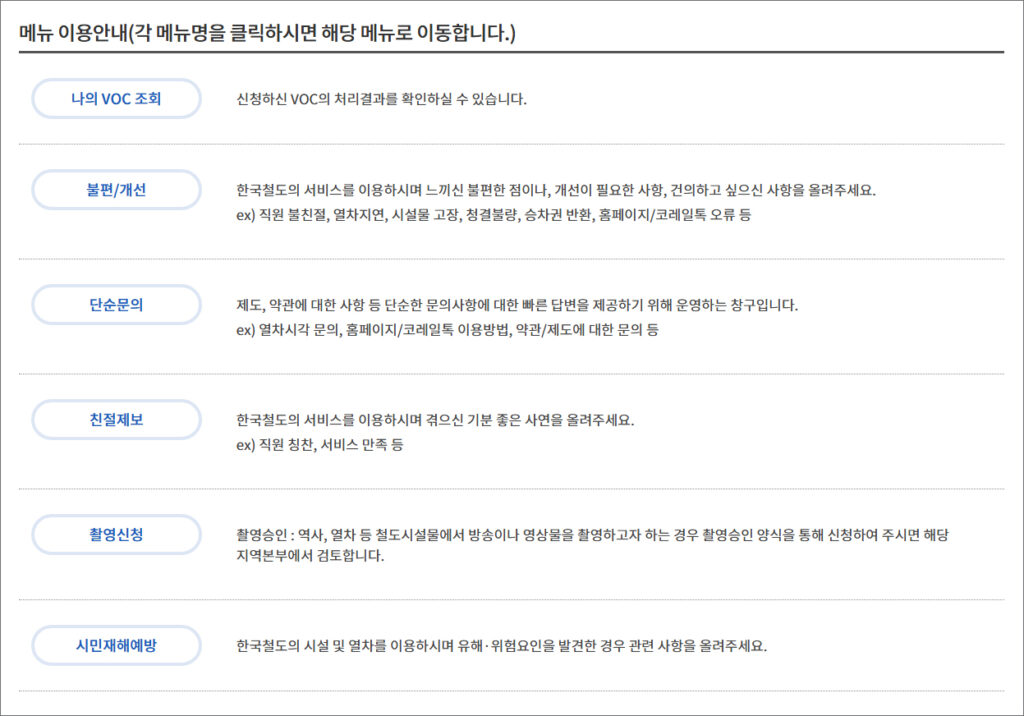The width and height of the screenshot is (1024, 716).
Task: Select the 단순문의 menu button
Action: point(116,305)
